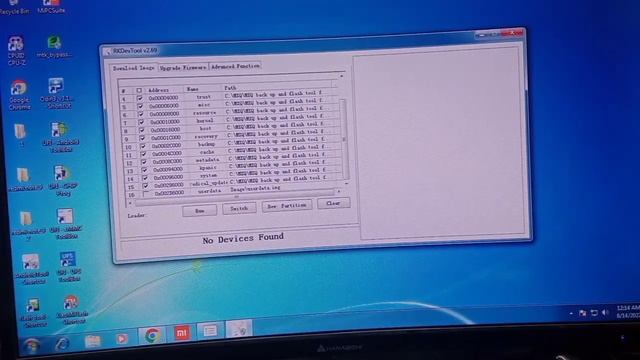Click the Dev Partition button
The image size is (640, 360).
[x=287, y=206]
